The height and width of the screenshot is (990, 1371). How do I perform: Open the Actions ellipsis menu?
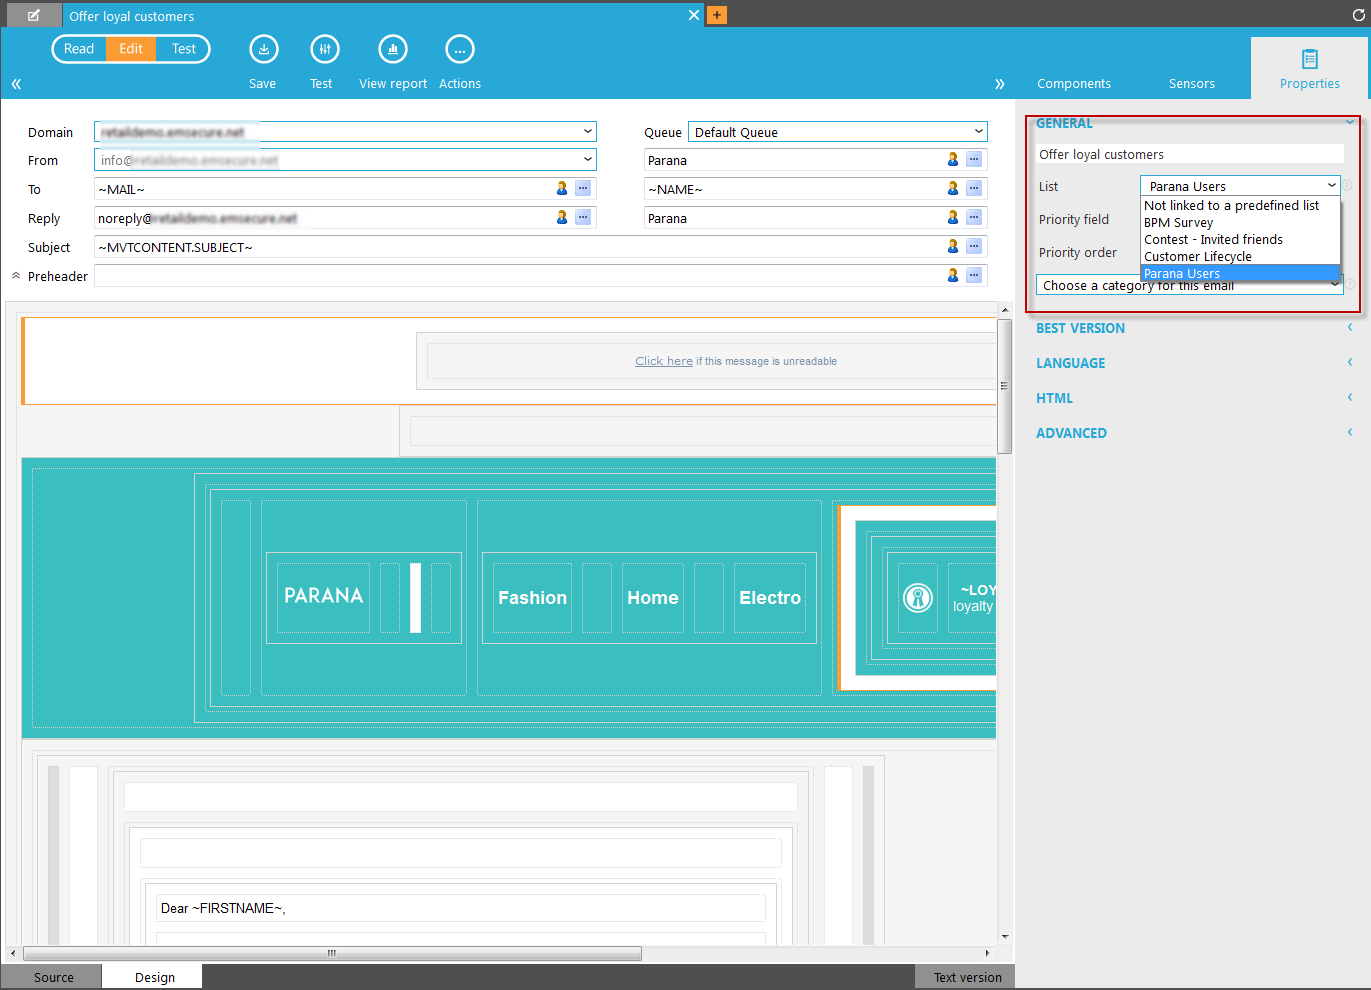coord(459,49)
